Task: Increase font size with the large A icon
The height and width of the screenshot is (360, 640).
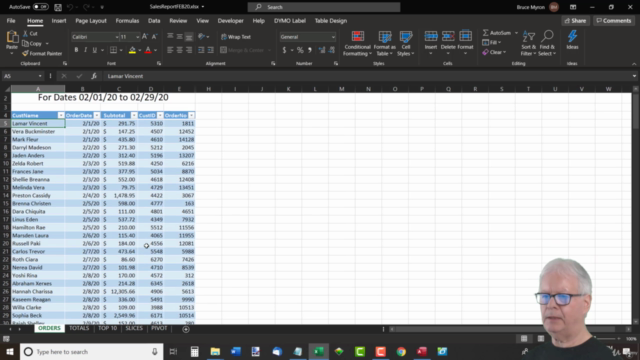Action: 145,37
